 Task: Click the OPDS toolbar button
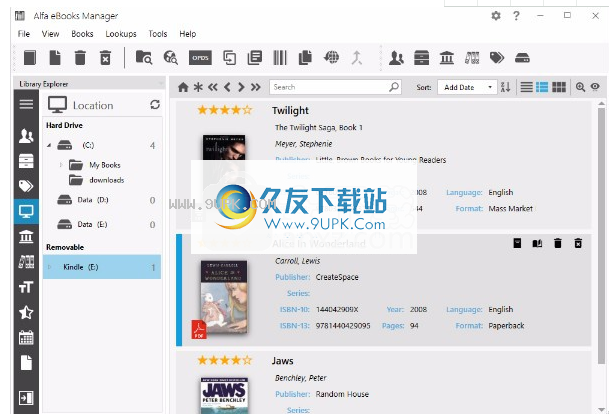[200, 58]
